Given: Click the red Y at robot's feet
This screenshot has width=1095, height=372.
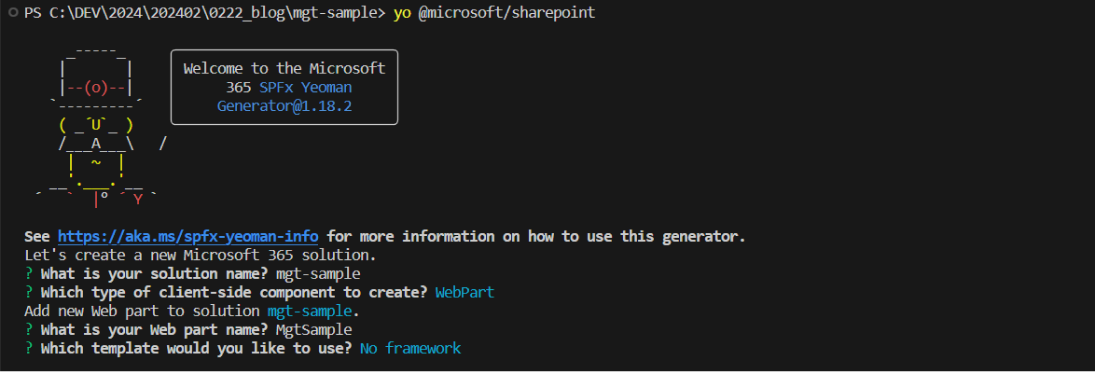Looking at the screenshot, I should tap(138, 200).
